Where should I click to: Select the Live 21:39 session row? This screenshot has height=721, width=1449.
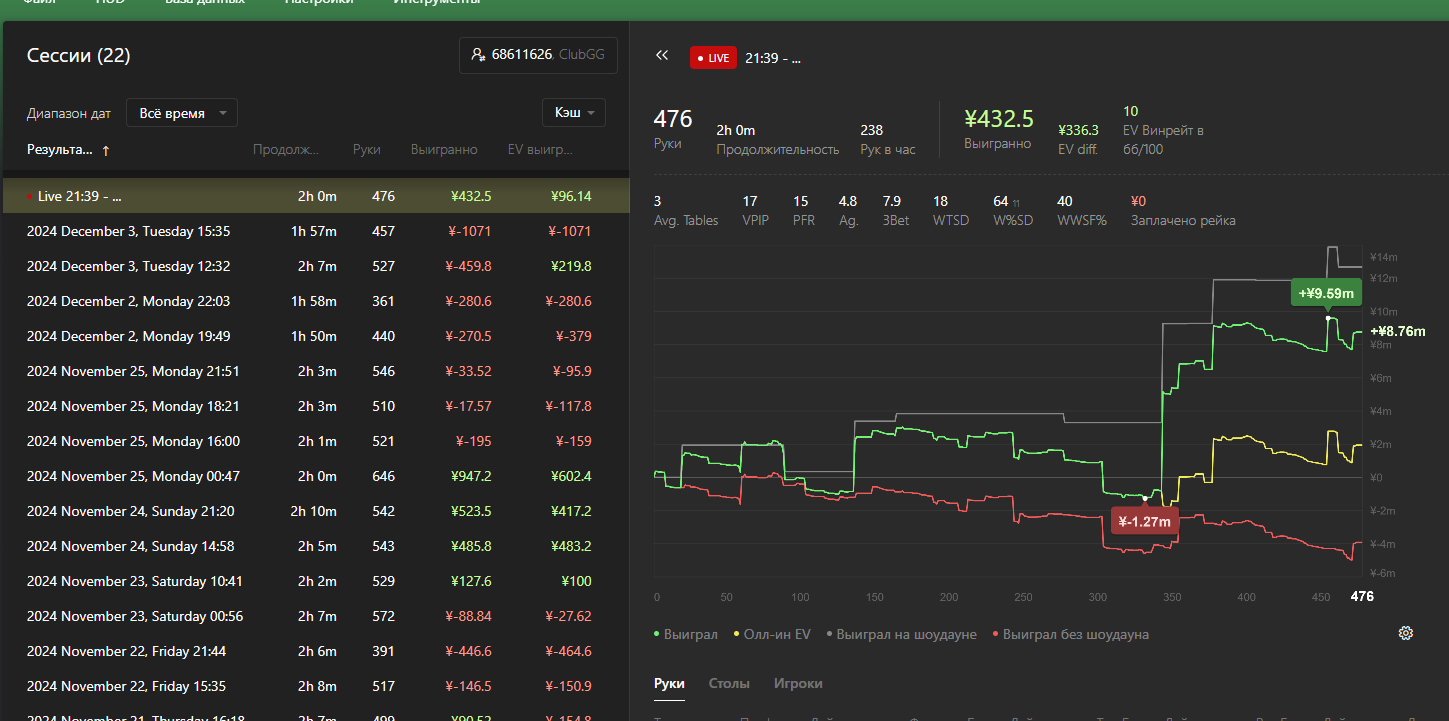[316, 196]
